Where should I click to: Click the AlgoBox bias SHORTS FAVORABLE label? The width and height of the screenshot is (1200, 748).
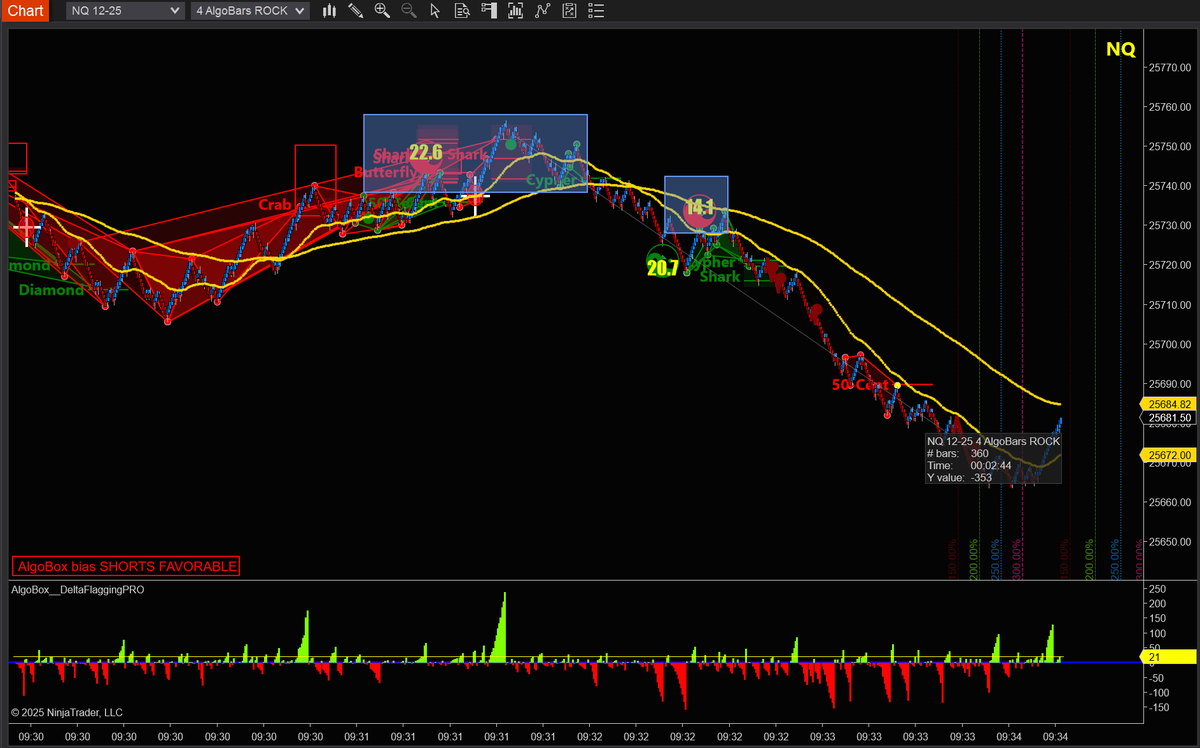click(x=126, y=566)
